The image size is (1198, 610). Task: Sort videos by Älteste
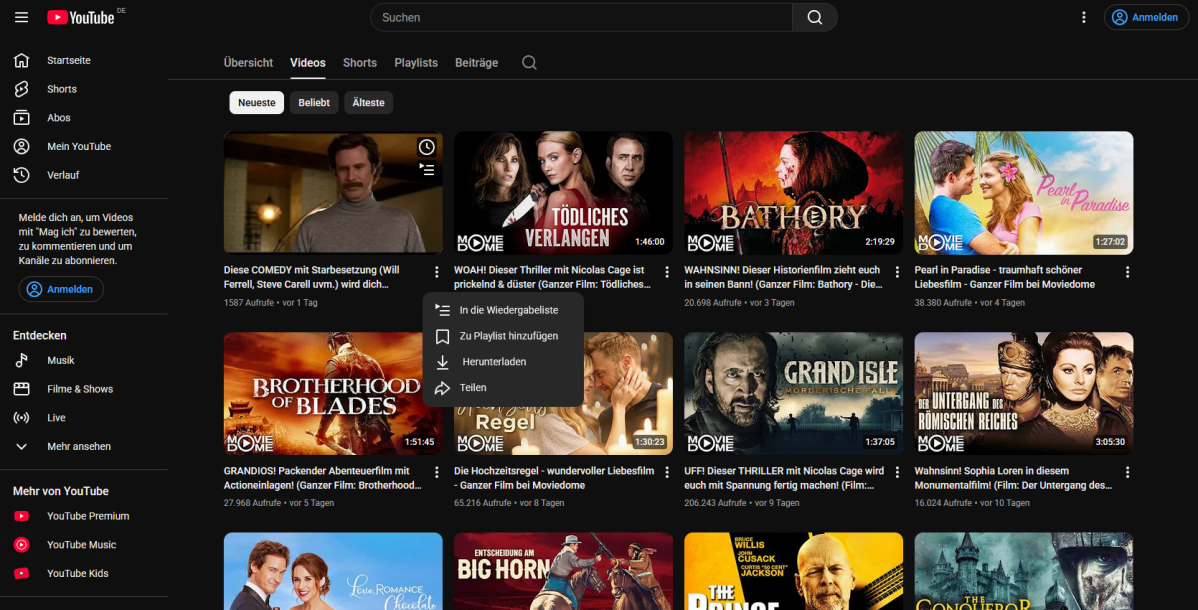pos(368,102)
